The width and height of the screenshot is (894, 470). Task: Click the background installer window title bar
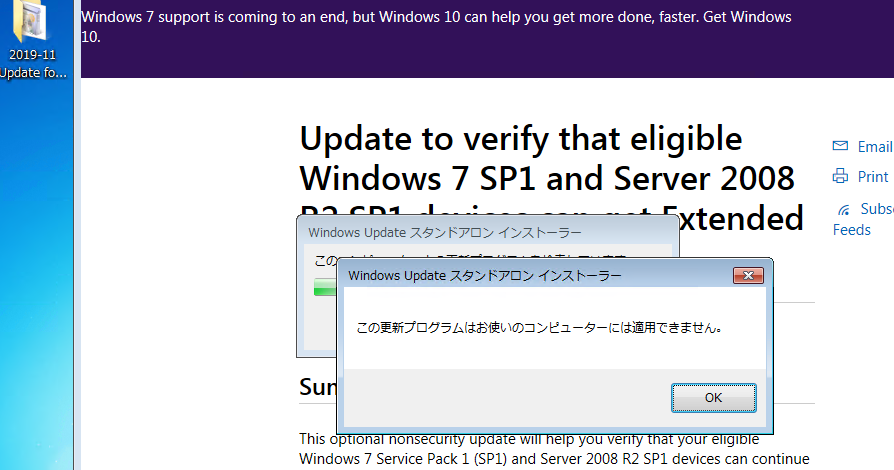coord(487,232)
